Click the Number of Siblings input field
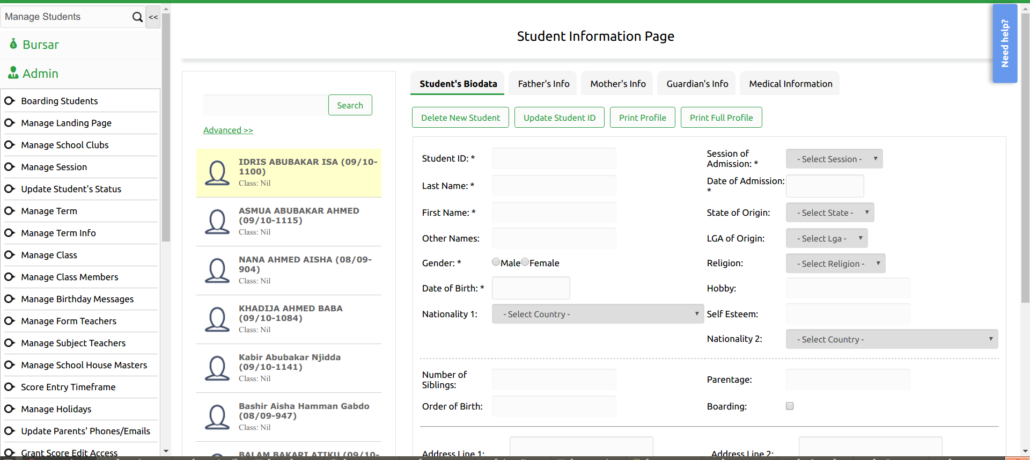 (554, 380)
